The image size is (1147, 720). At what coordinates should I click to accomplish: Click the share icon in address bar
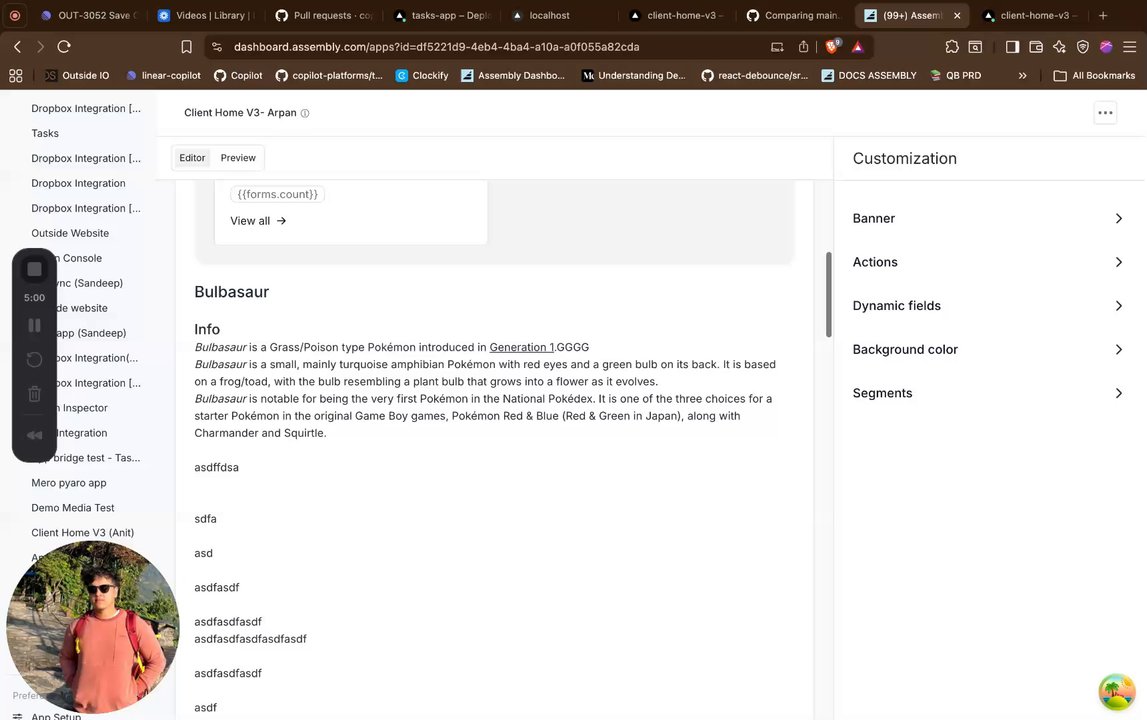click(x=803, y=47)
